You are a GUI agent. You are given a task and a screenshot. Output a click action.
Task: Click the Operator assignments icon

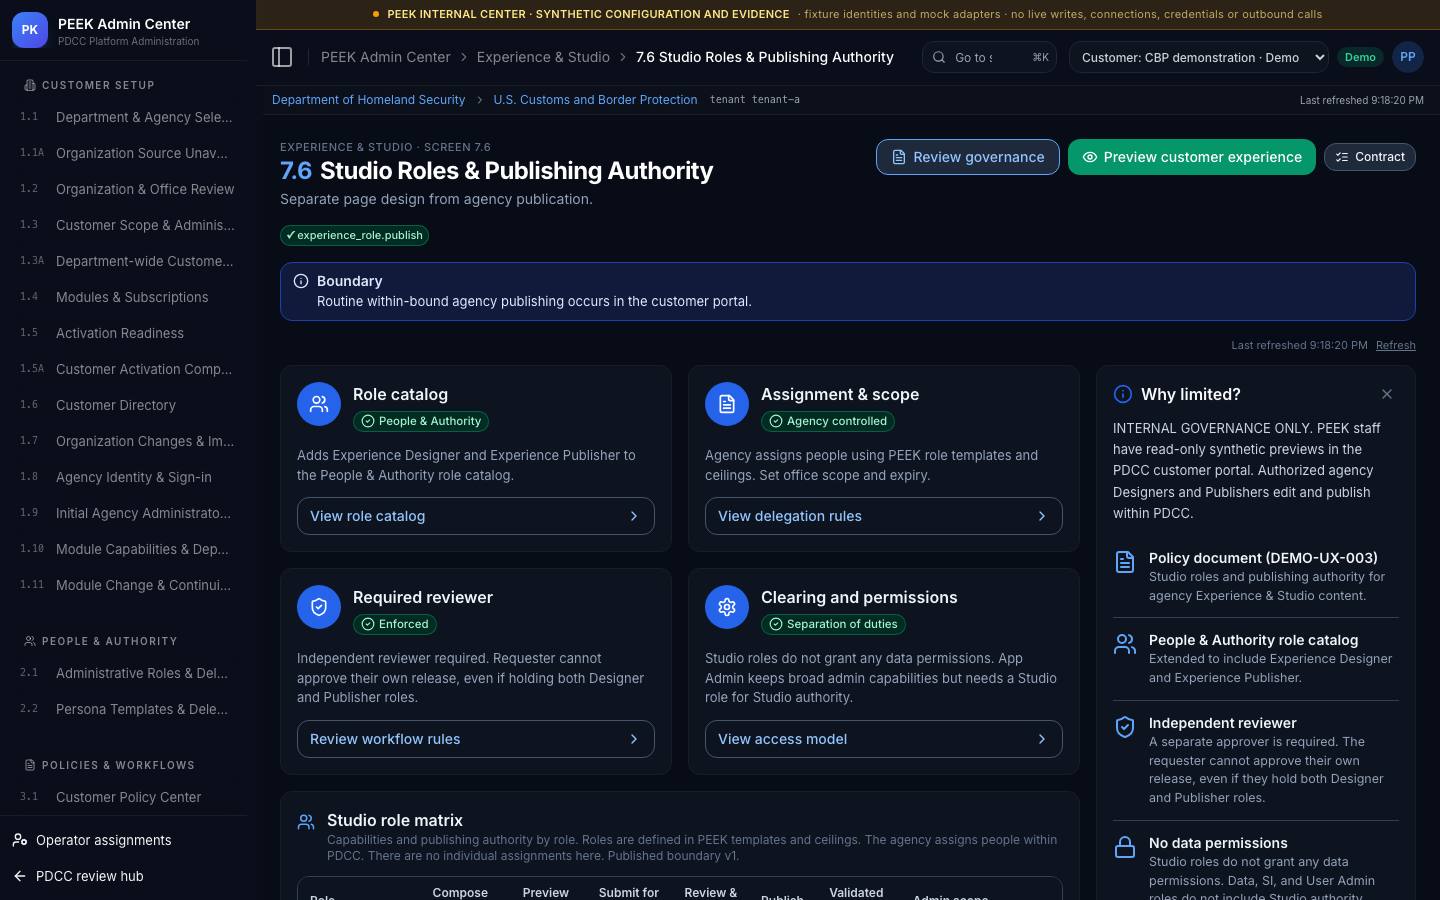point(20,840)
